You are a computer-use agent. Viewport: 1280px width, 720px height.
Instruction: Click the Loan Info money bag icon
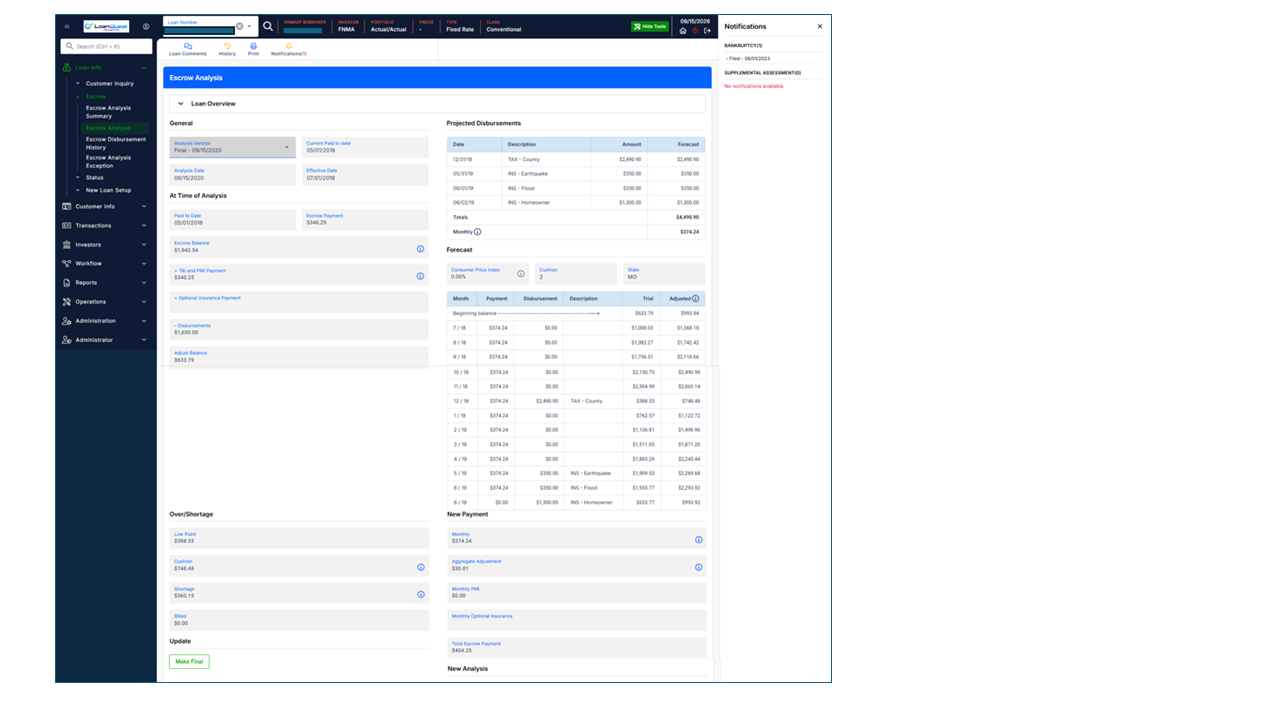[66, 68]
